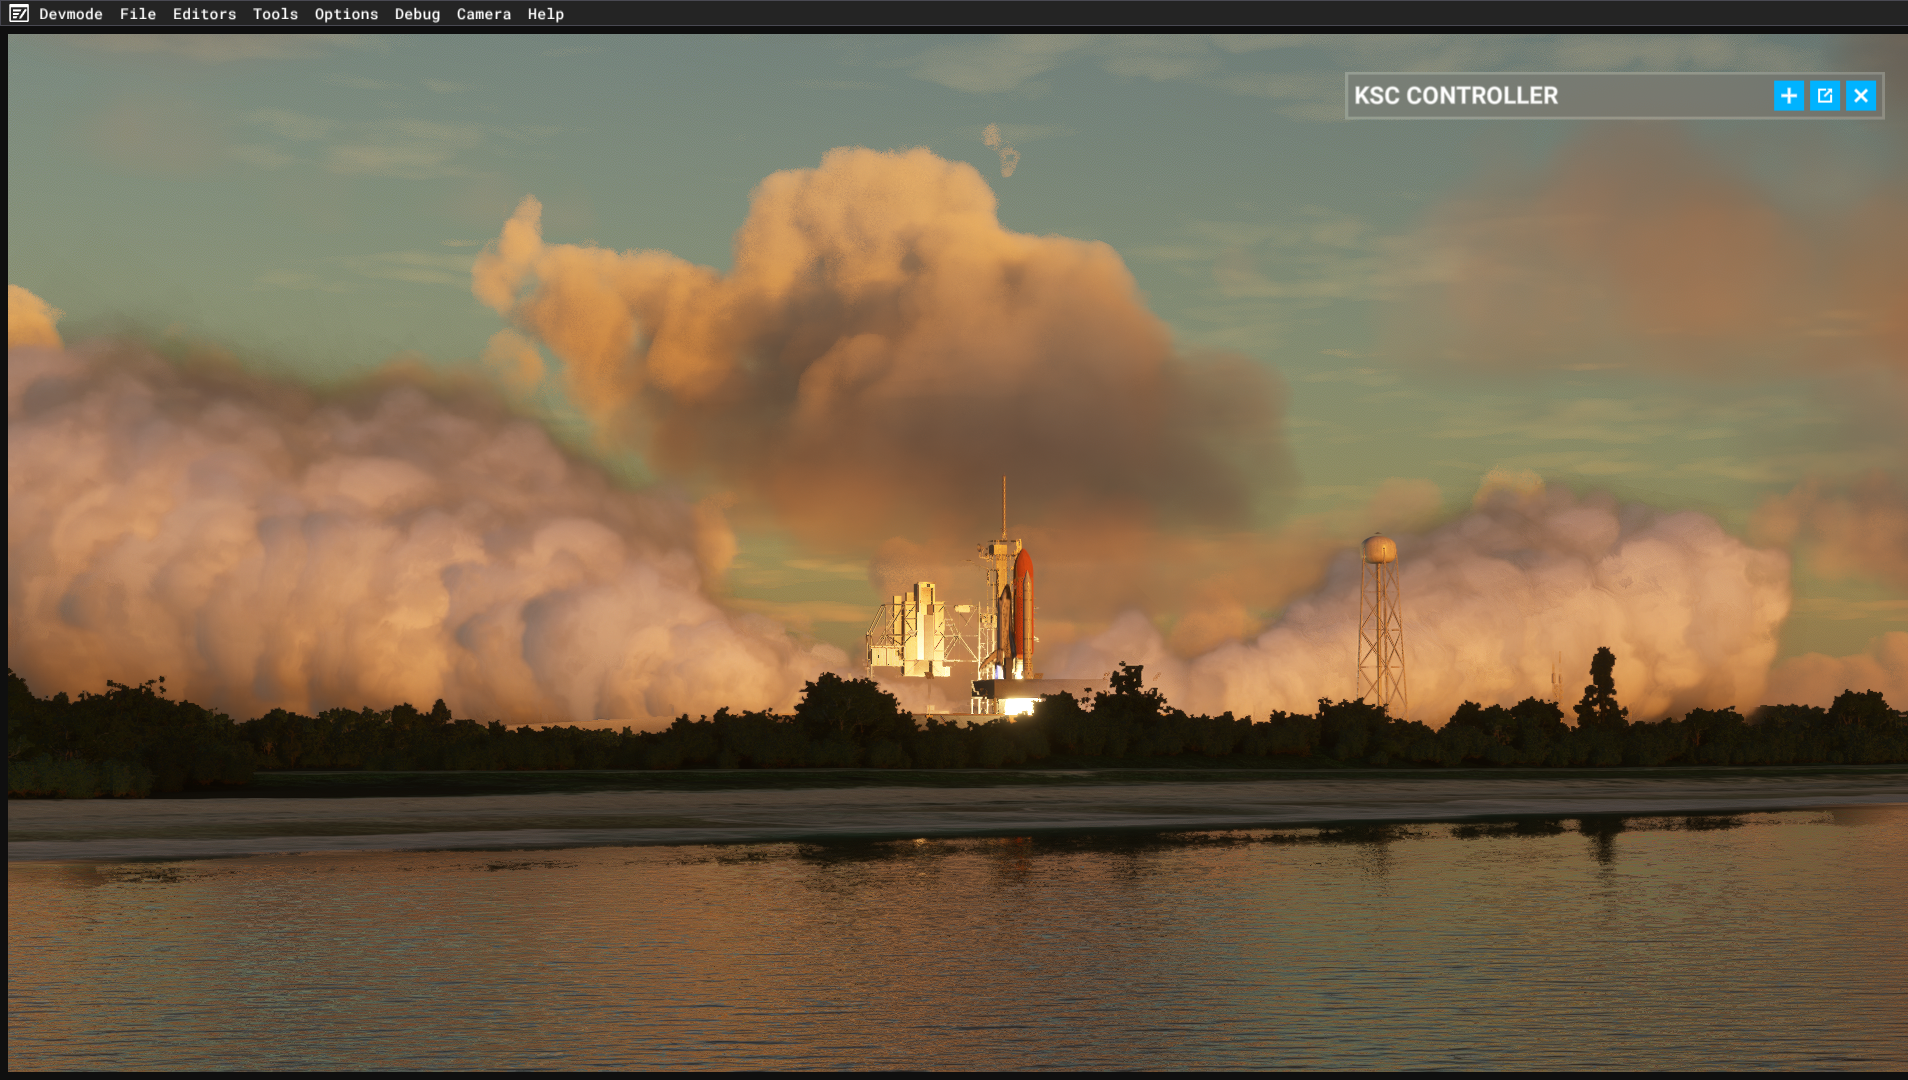Open the Options menu
1908x1080 pixels.
346,14
